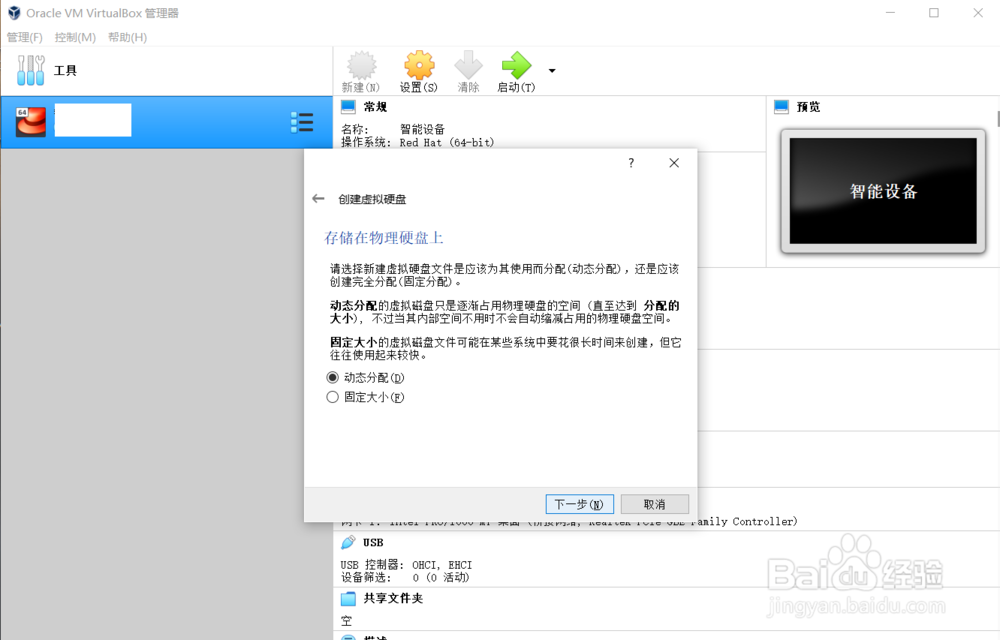
Task: Open the File (管理) menu
Action: (24, 37)
